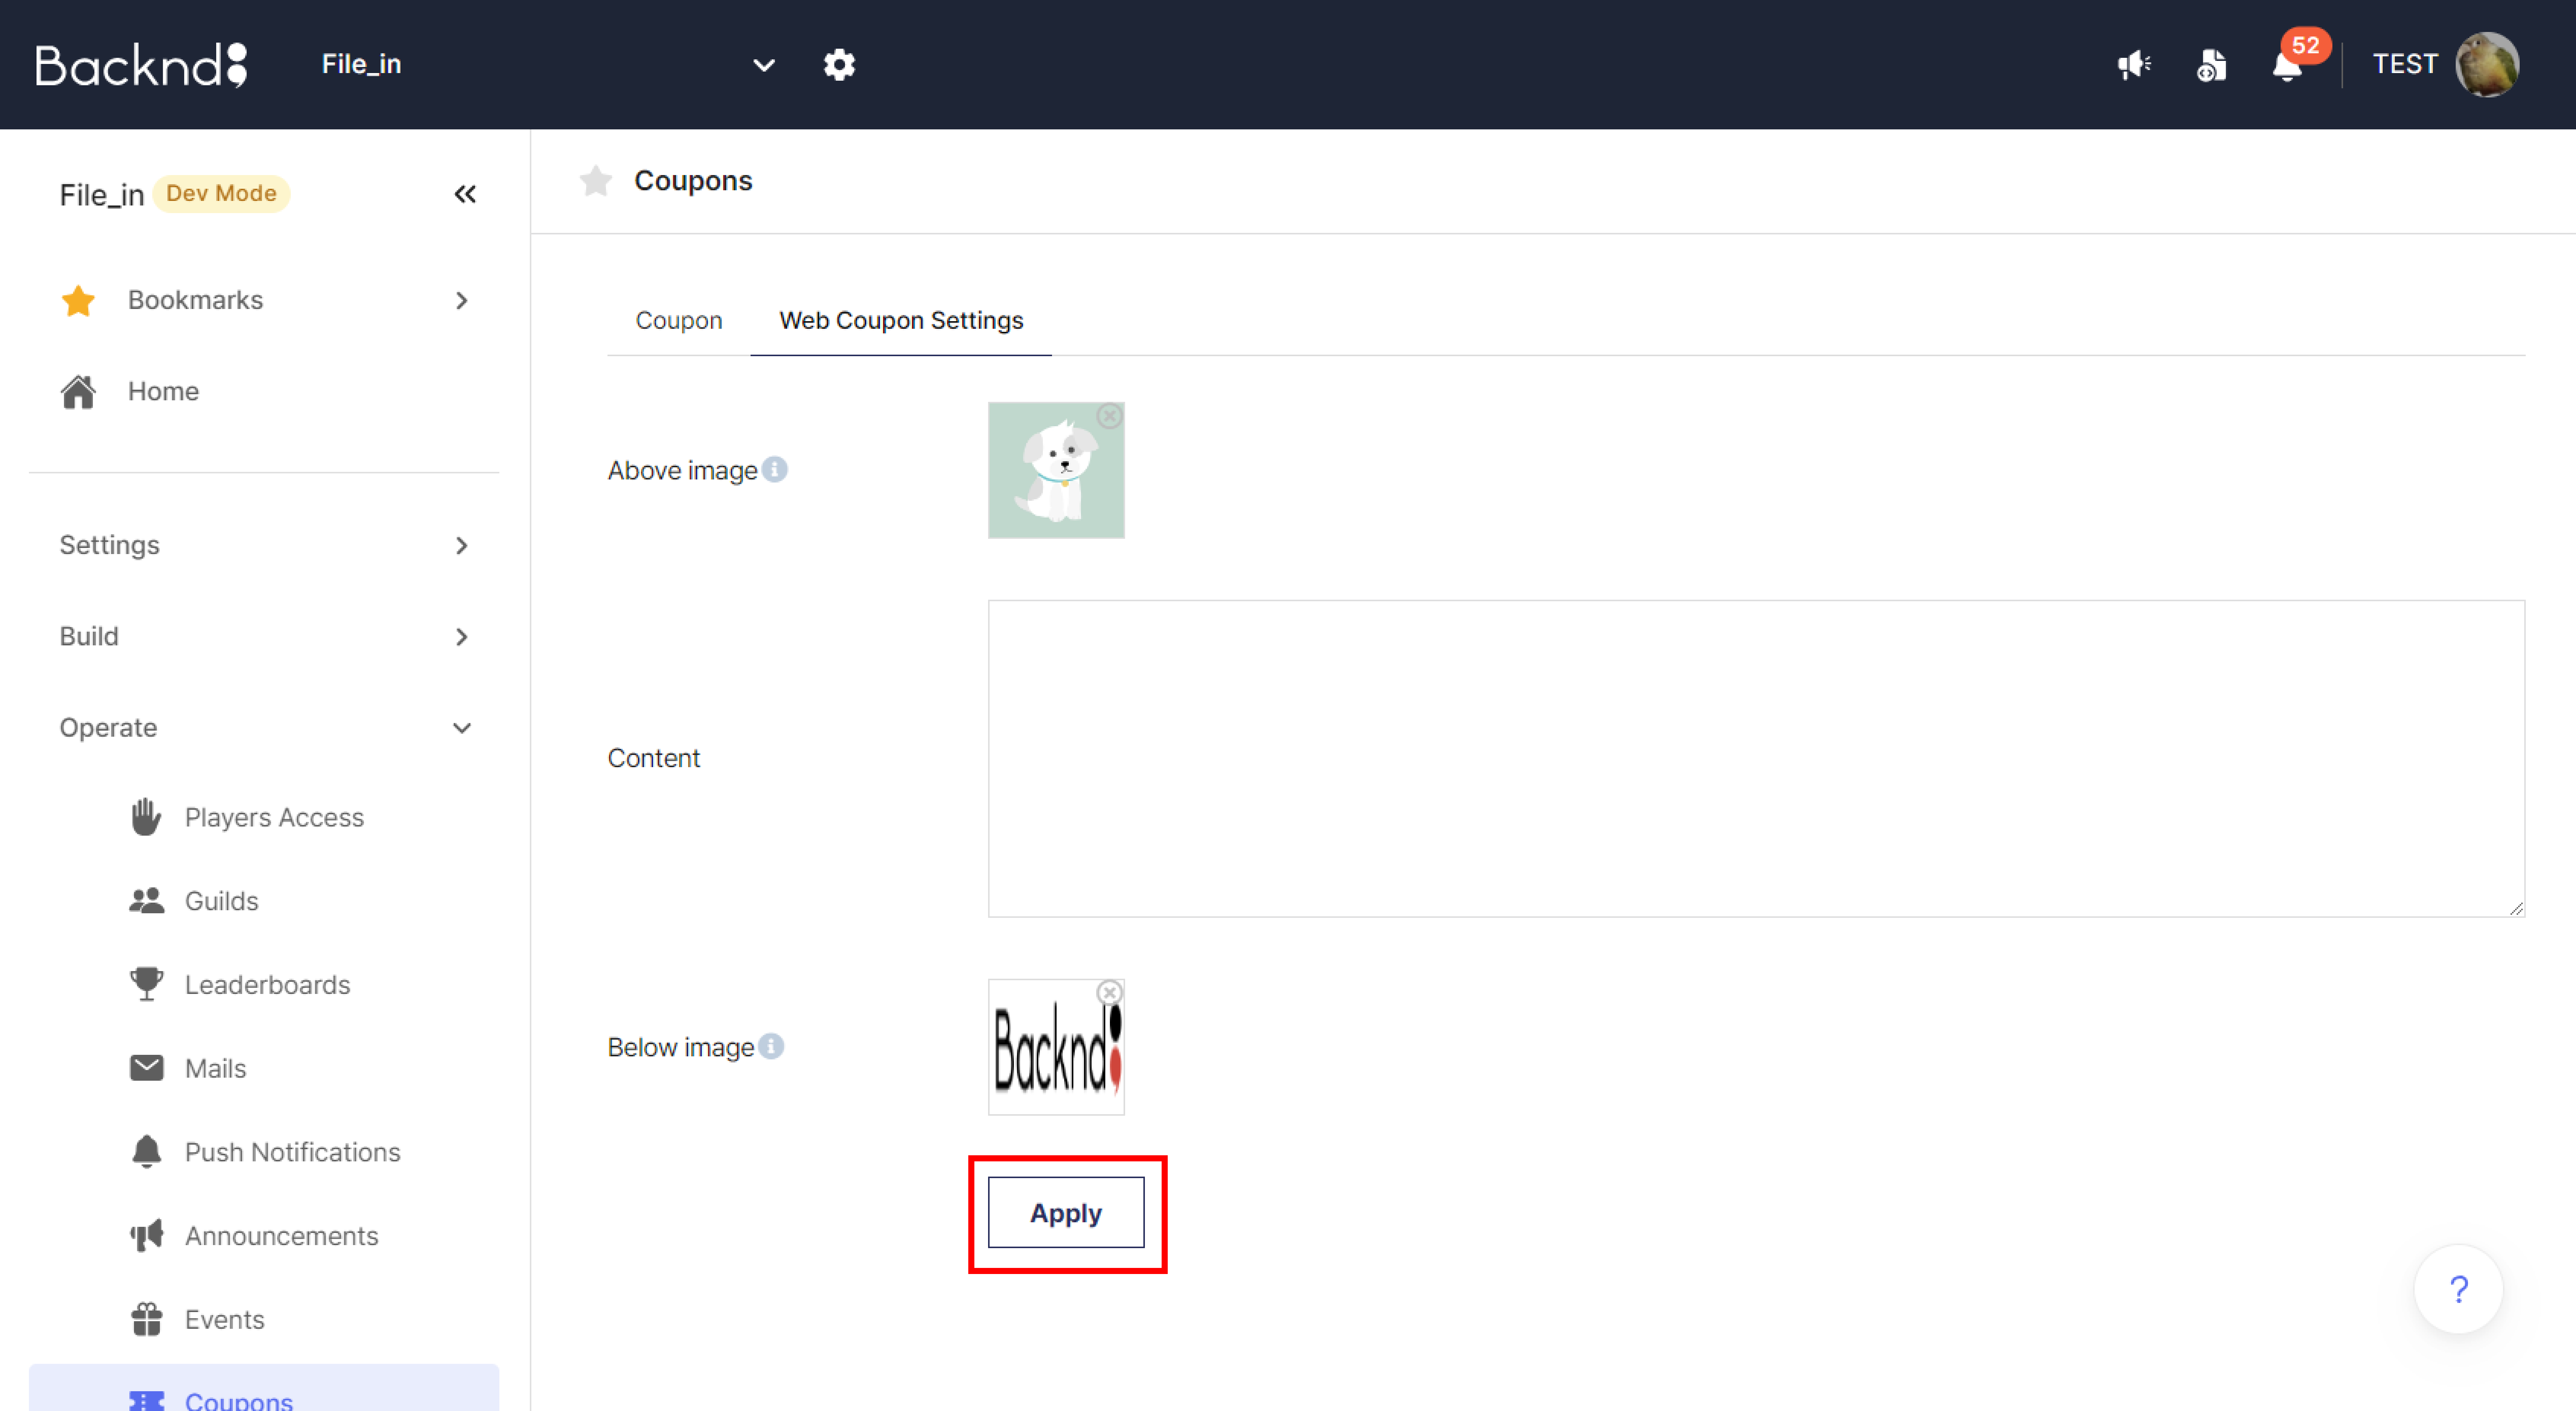2576x1411 pixels.
Task: Click the Below image info icon
Action: pyautogui.click(x=771, y=1046)
